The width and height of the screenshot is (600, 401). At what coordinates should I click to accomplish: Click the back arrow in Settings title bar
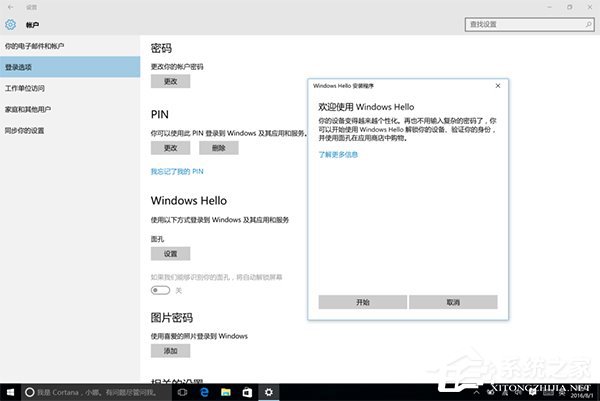tap(11, 7)
